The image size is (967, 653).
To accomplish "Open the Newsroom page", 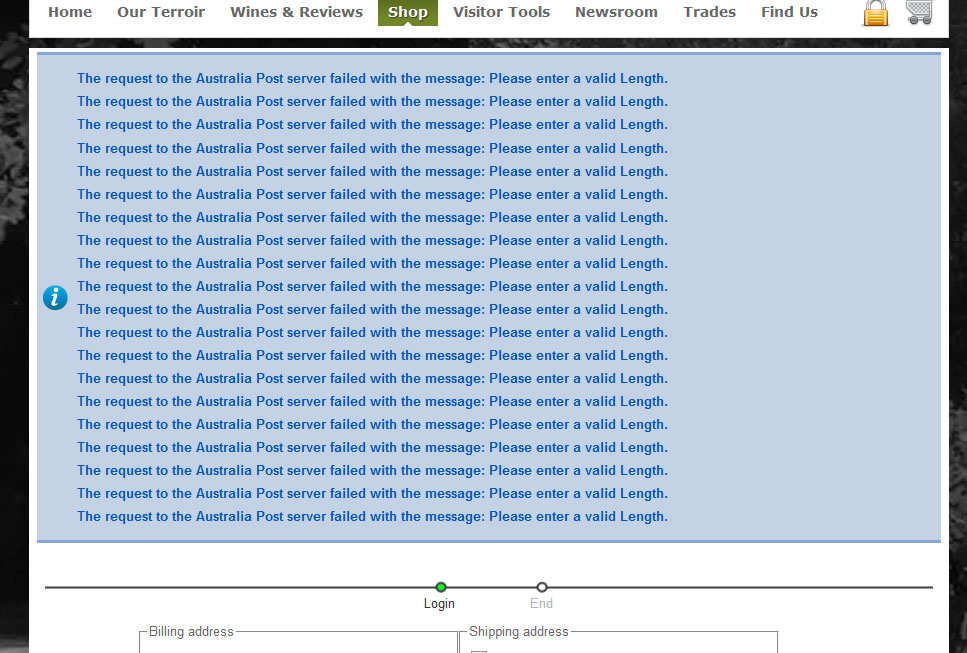I will 616,12.
